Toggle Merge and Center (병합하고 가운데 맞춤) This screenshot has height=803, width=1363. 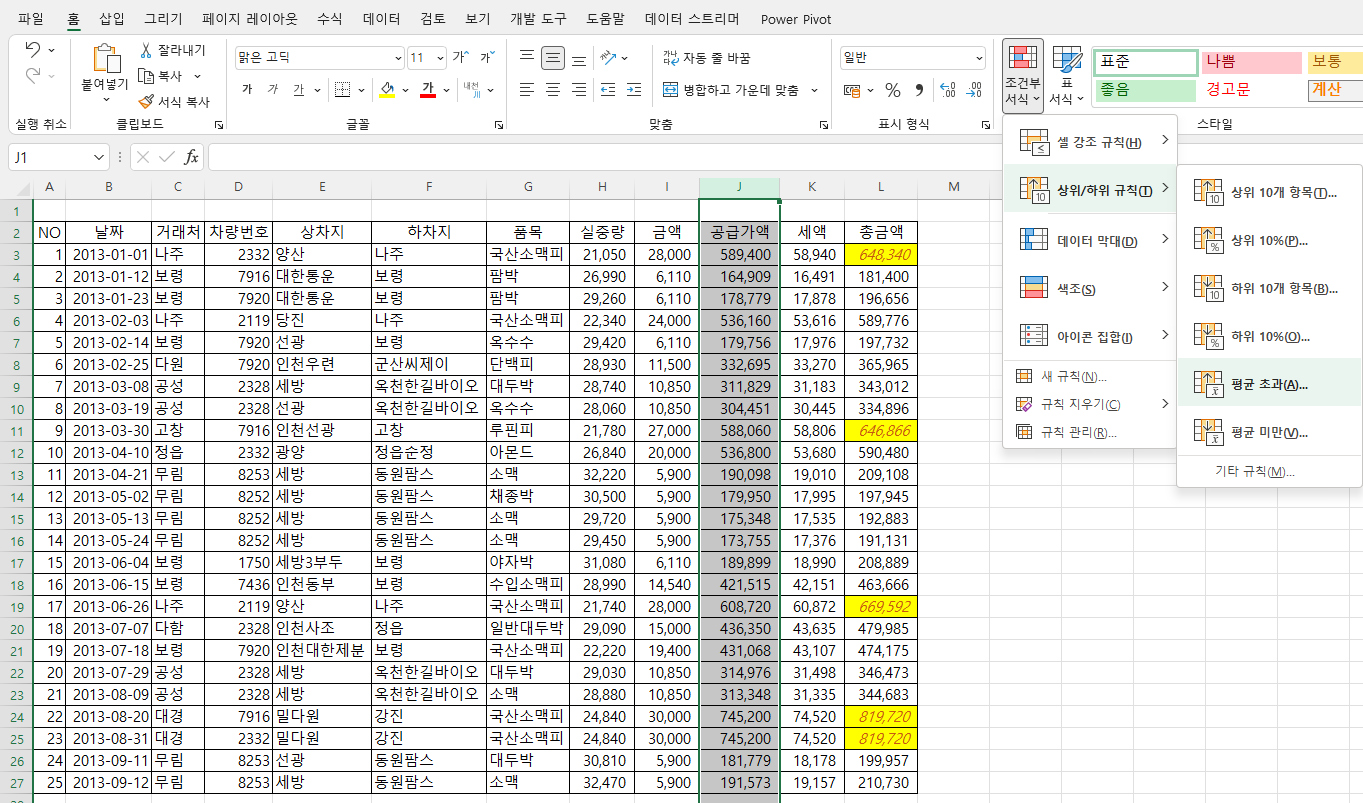(x=731, y=90)
